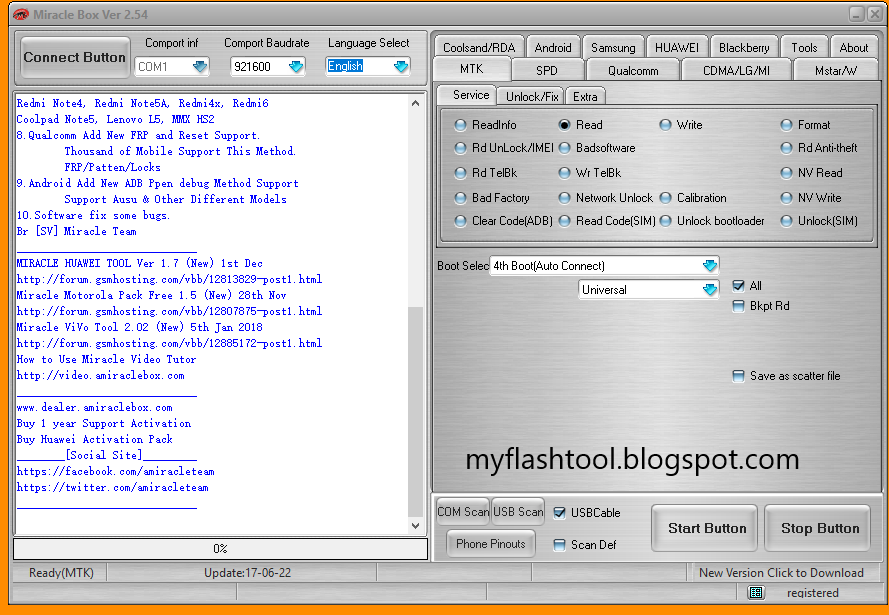
Task: Expand the Boot Select 4th Boot dropdown
Action: click(710, 265)
